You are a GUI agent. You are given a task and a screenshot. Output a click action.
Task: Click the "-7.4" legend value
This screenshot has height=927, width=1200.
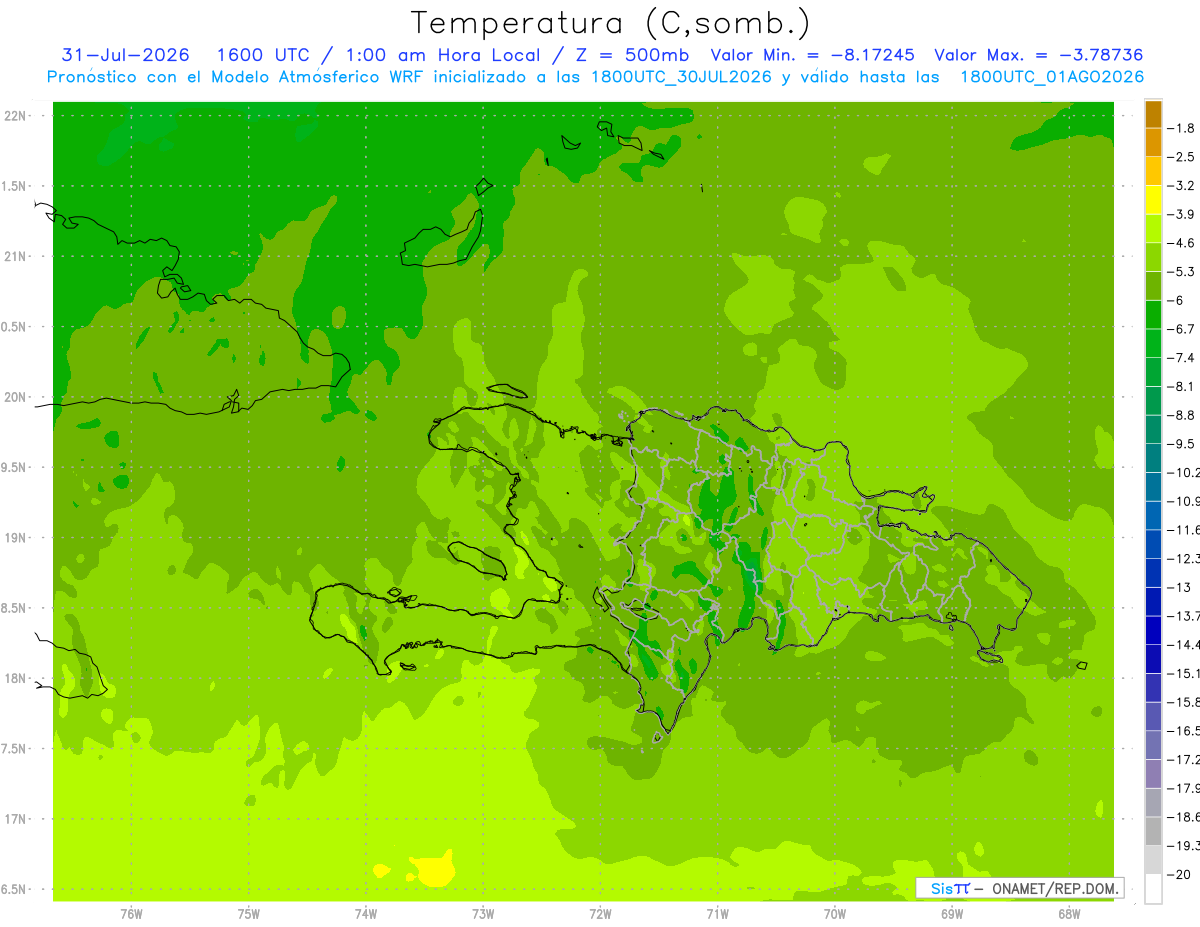point(1183,357)
